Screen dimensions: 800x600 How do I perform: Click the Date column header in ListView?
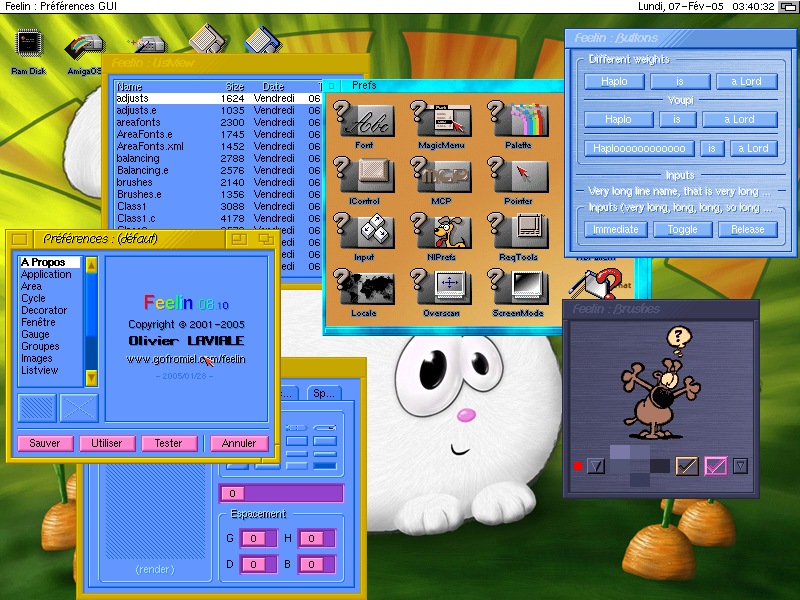tap(273, 87)
